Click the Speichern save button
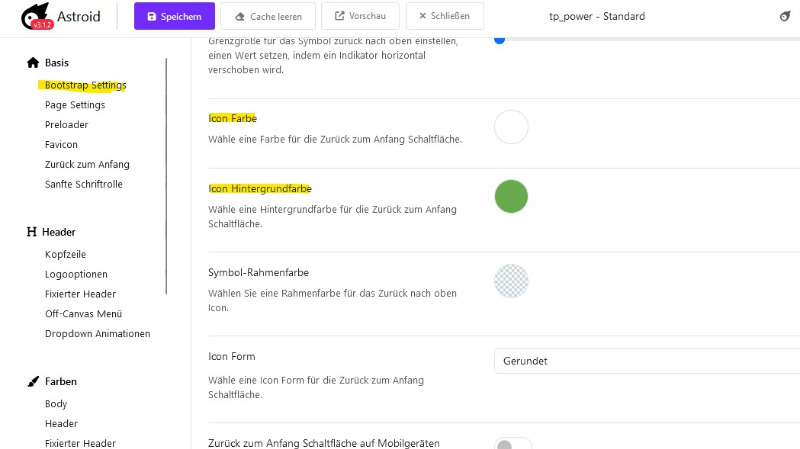Image resolution: width=800 pixels, height=449 pixels. [174, 16]
